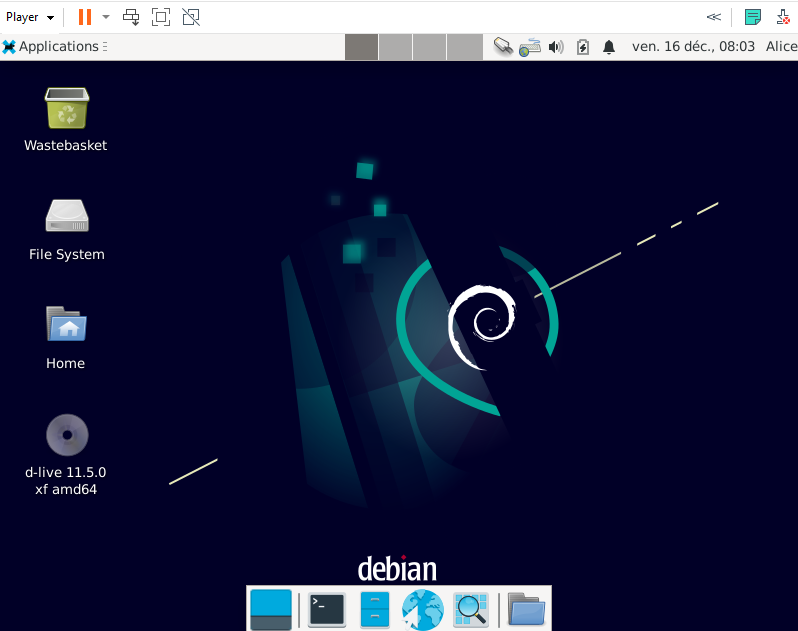
Task: Toggle VMware Unity mode button
Action: 191,17
